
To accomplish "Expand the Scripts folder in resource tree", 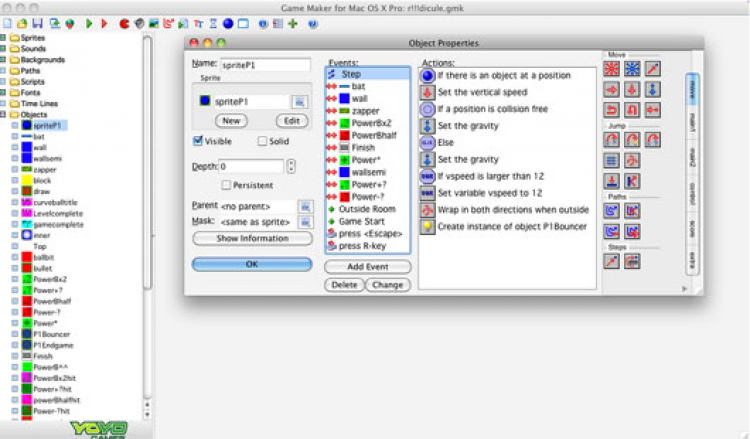I will tap(3, 81).
